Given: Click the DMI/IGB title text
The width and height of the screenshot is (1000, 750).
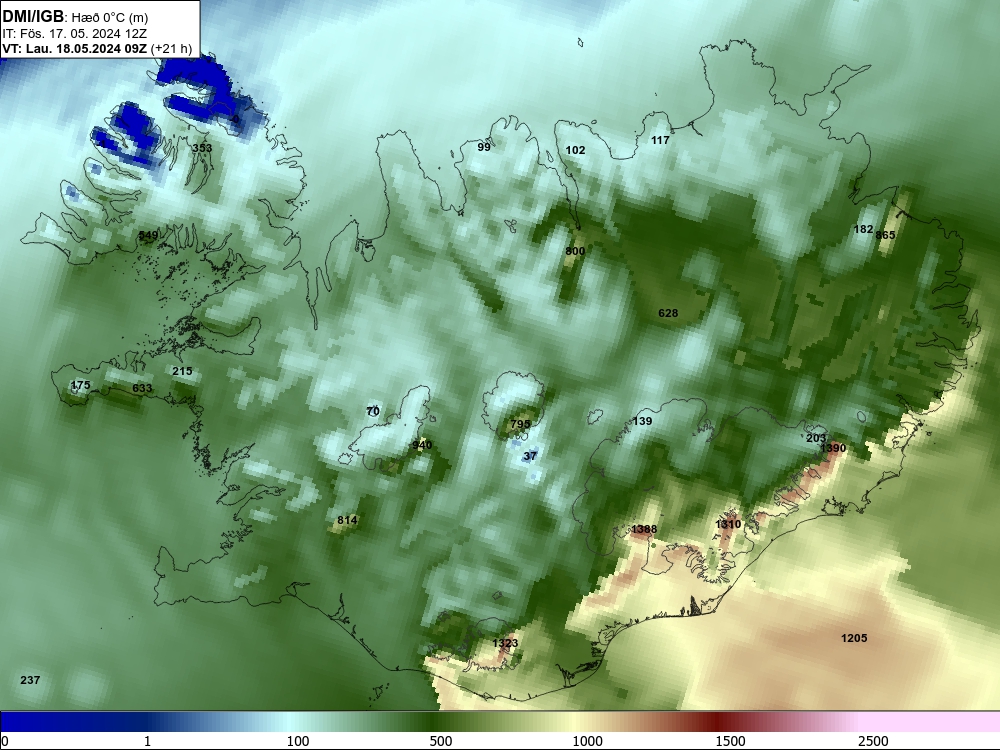Looking at the screenshot, I should click(x=33, y=17).
